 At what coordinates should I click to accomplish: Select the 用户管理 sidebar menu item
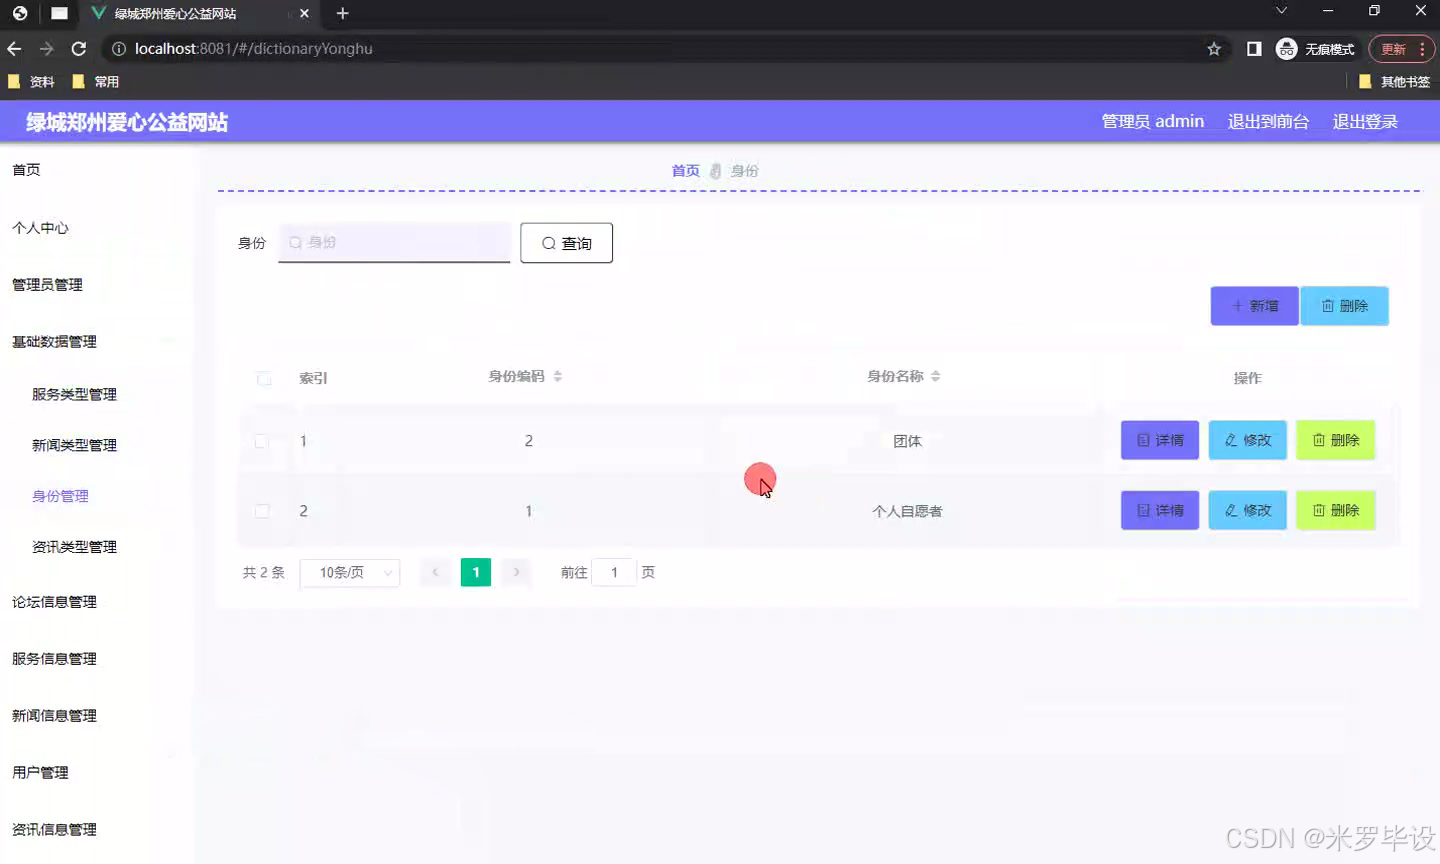pyautogui.click(x=39, y=772)
